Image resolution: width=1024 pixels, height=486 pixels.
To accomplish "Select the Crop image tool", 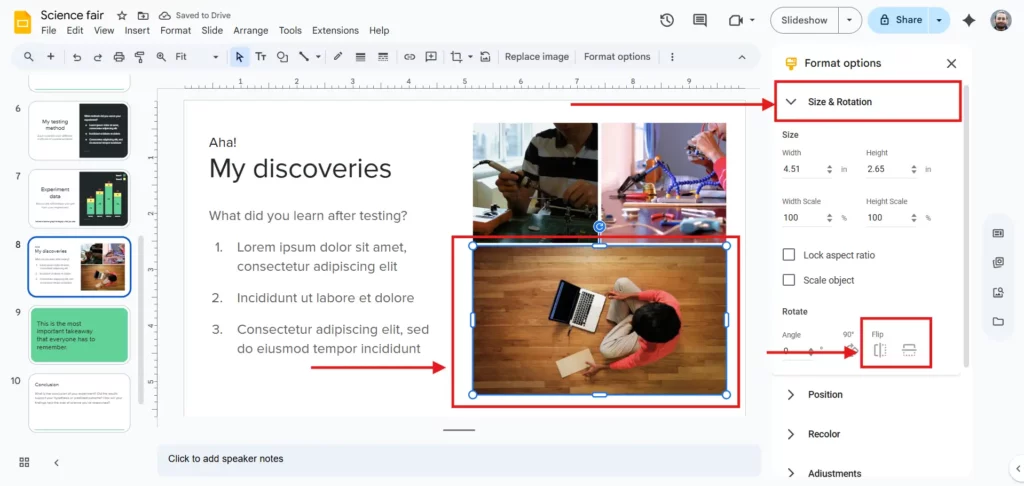I will (457, 57).
